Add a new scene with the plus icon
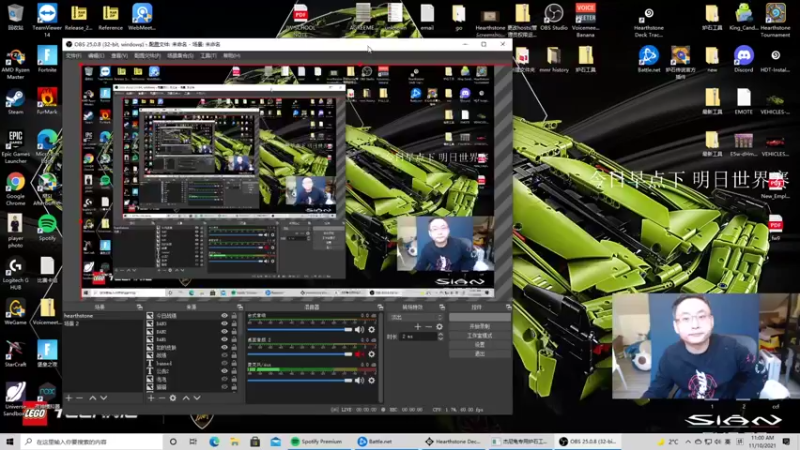 tap(69, 398)
